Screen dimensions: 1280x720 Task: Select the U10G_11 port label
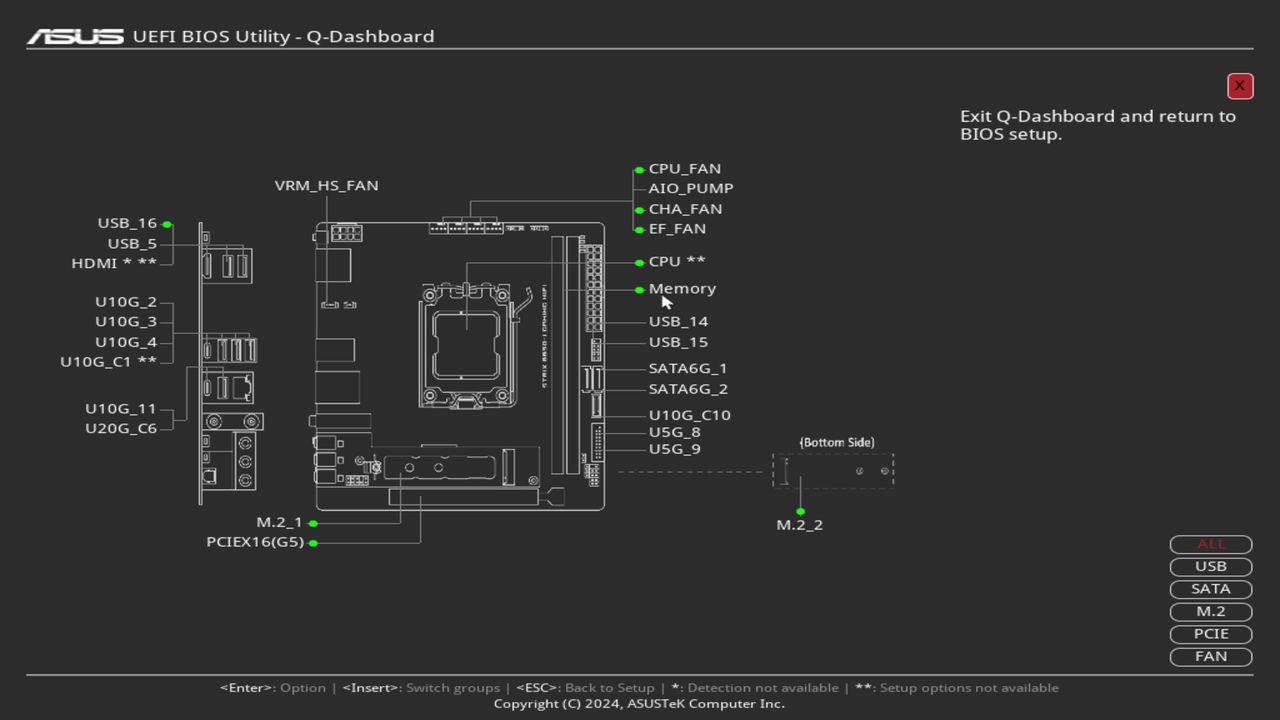[x=121, y=409]
